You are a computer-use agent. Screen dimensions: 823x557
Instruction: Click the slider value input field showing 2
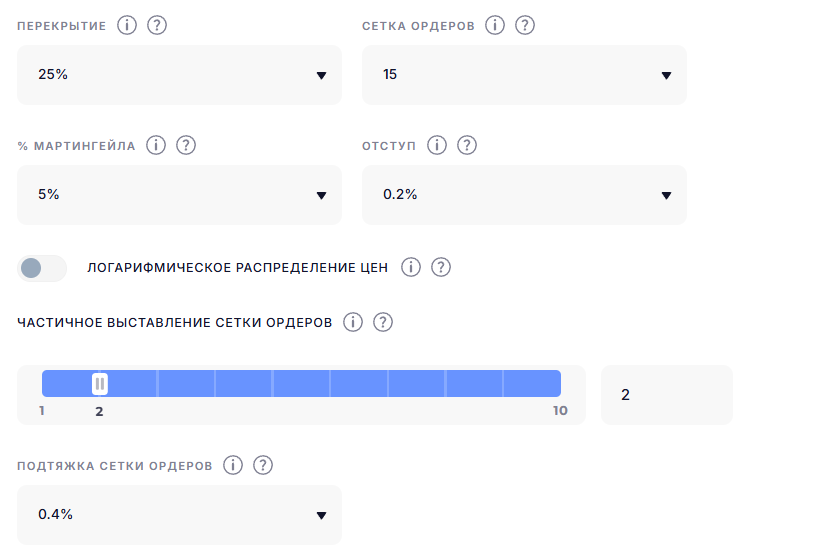pyautogui.click(x=667, y=395)
